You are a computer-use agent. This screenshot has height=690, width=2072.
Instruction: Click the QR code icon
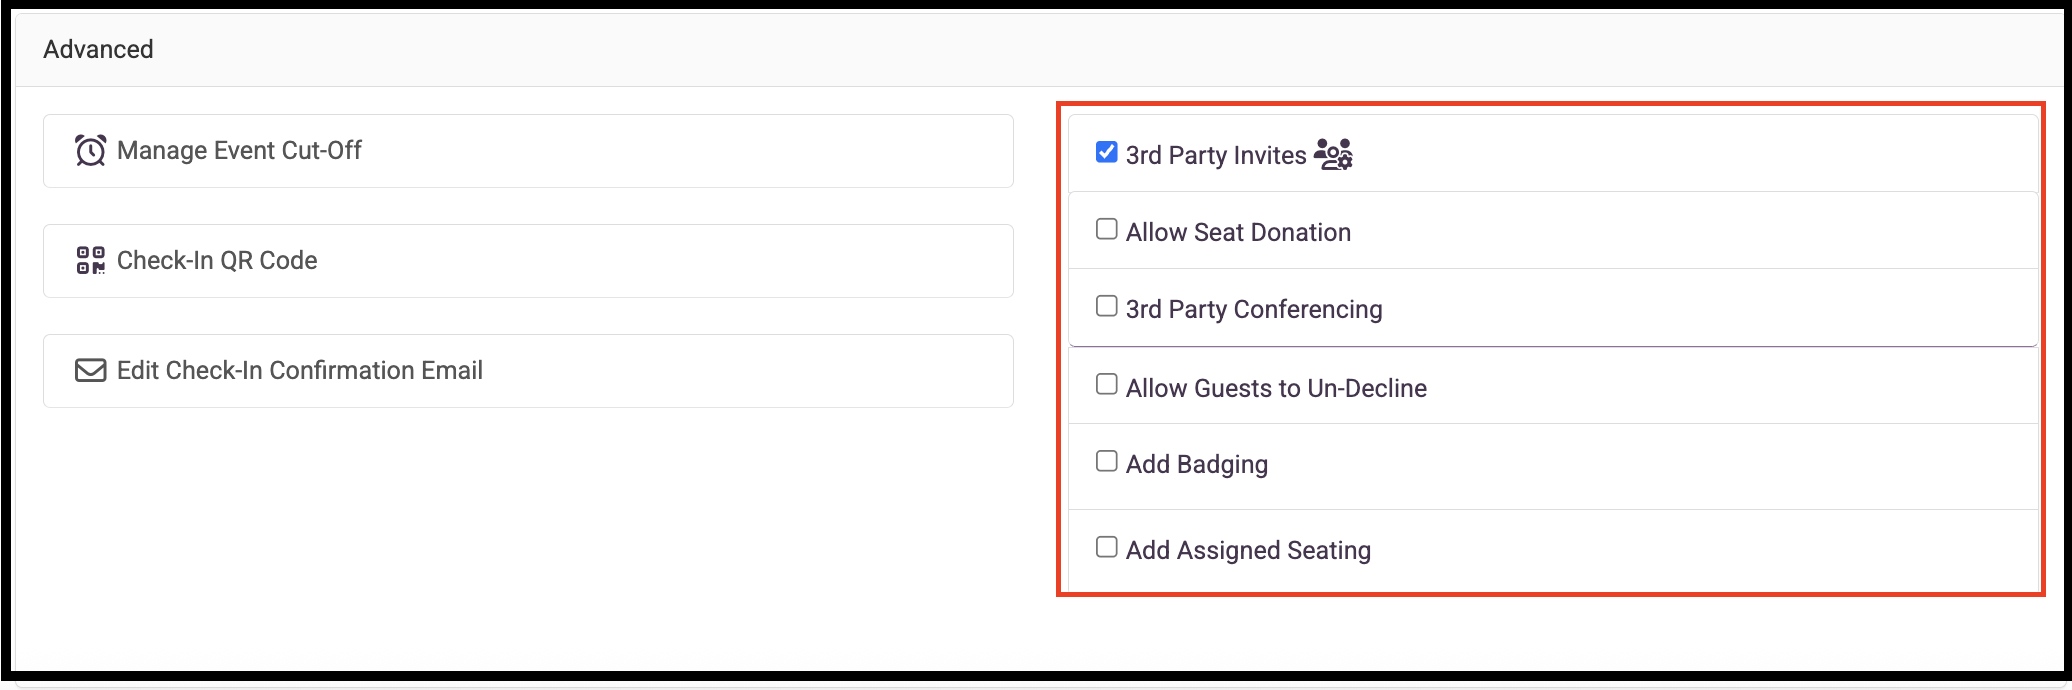click(91, 261)
